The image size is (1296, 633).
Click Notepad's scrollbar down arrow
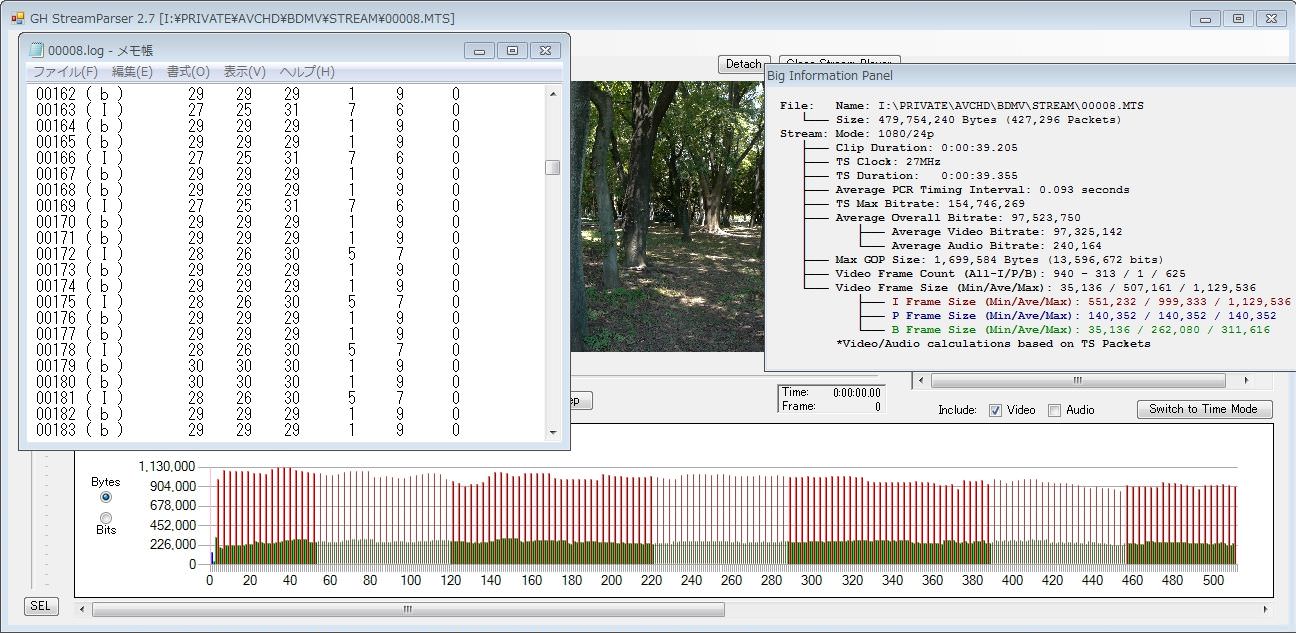[553, 432]
